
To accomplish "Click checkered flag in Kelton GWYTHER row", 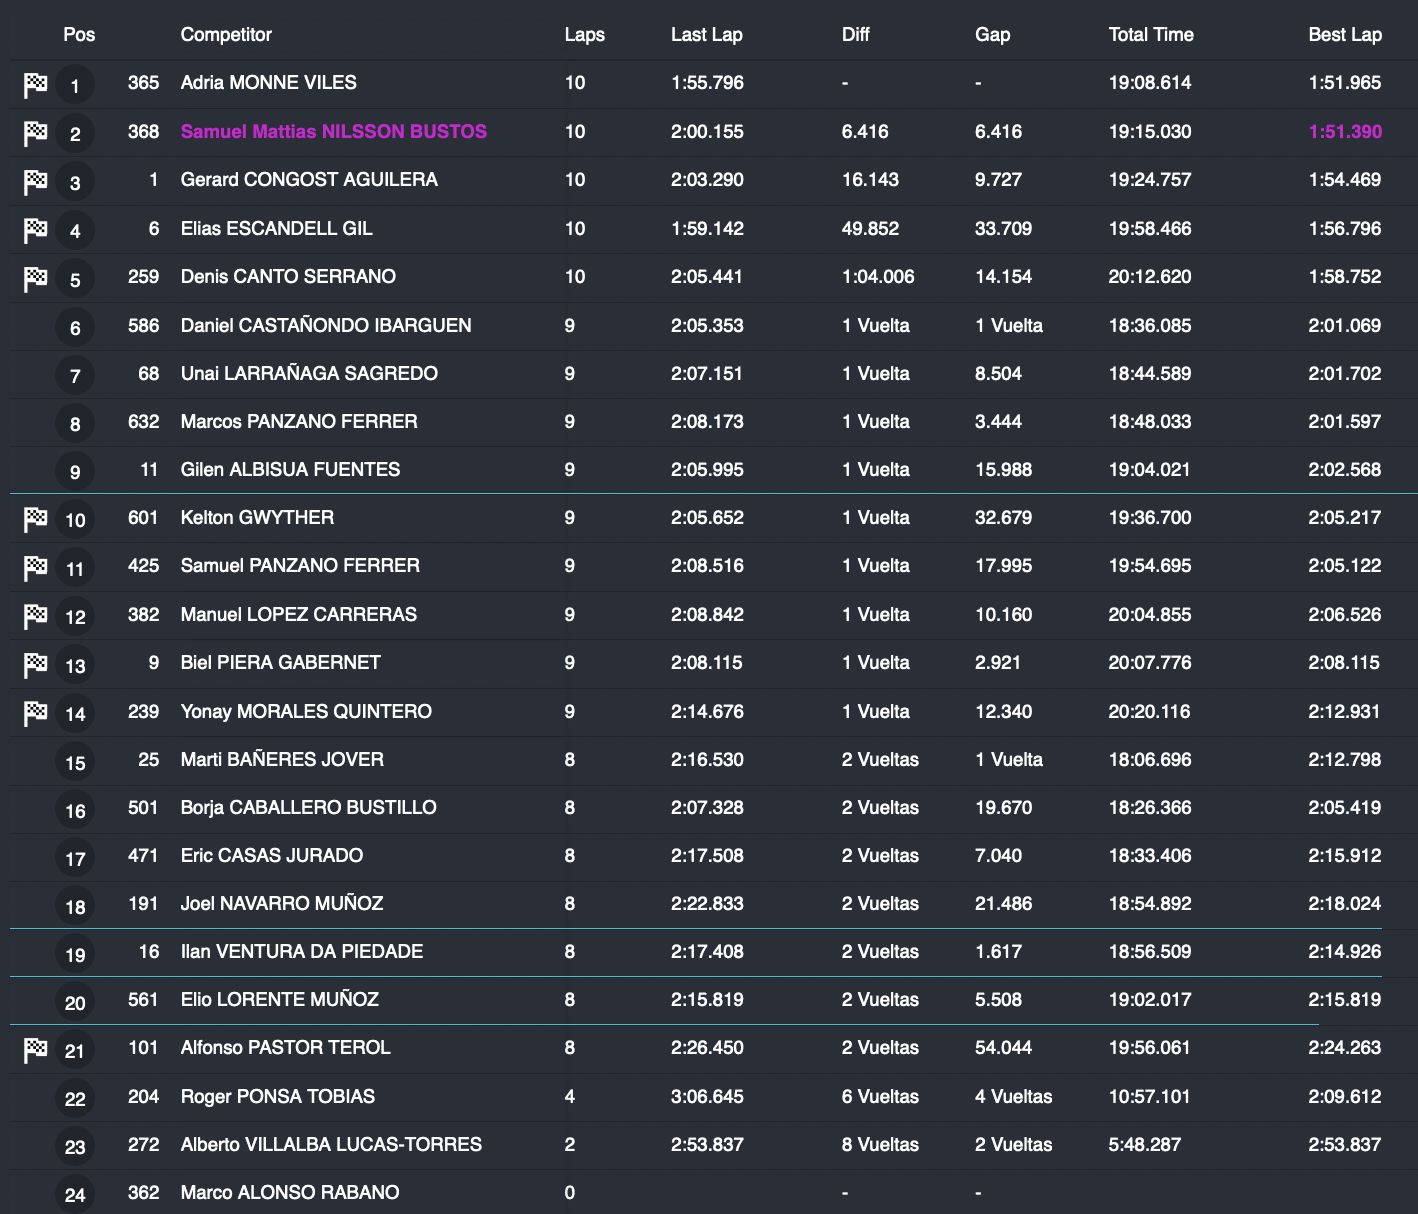I will coord(36,518).
